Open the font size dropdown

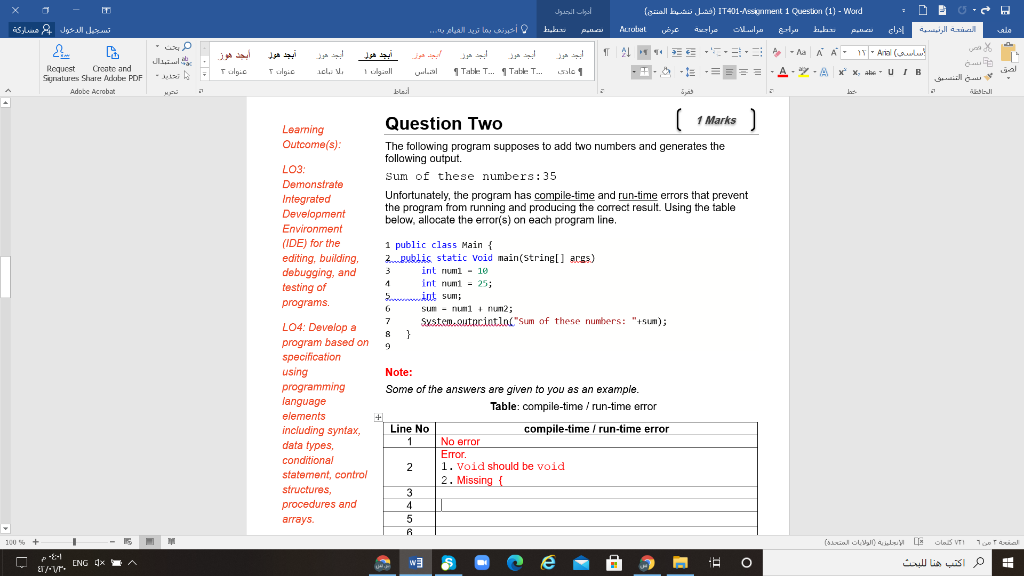[843, 52]
